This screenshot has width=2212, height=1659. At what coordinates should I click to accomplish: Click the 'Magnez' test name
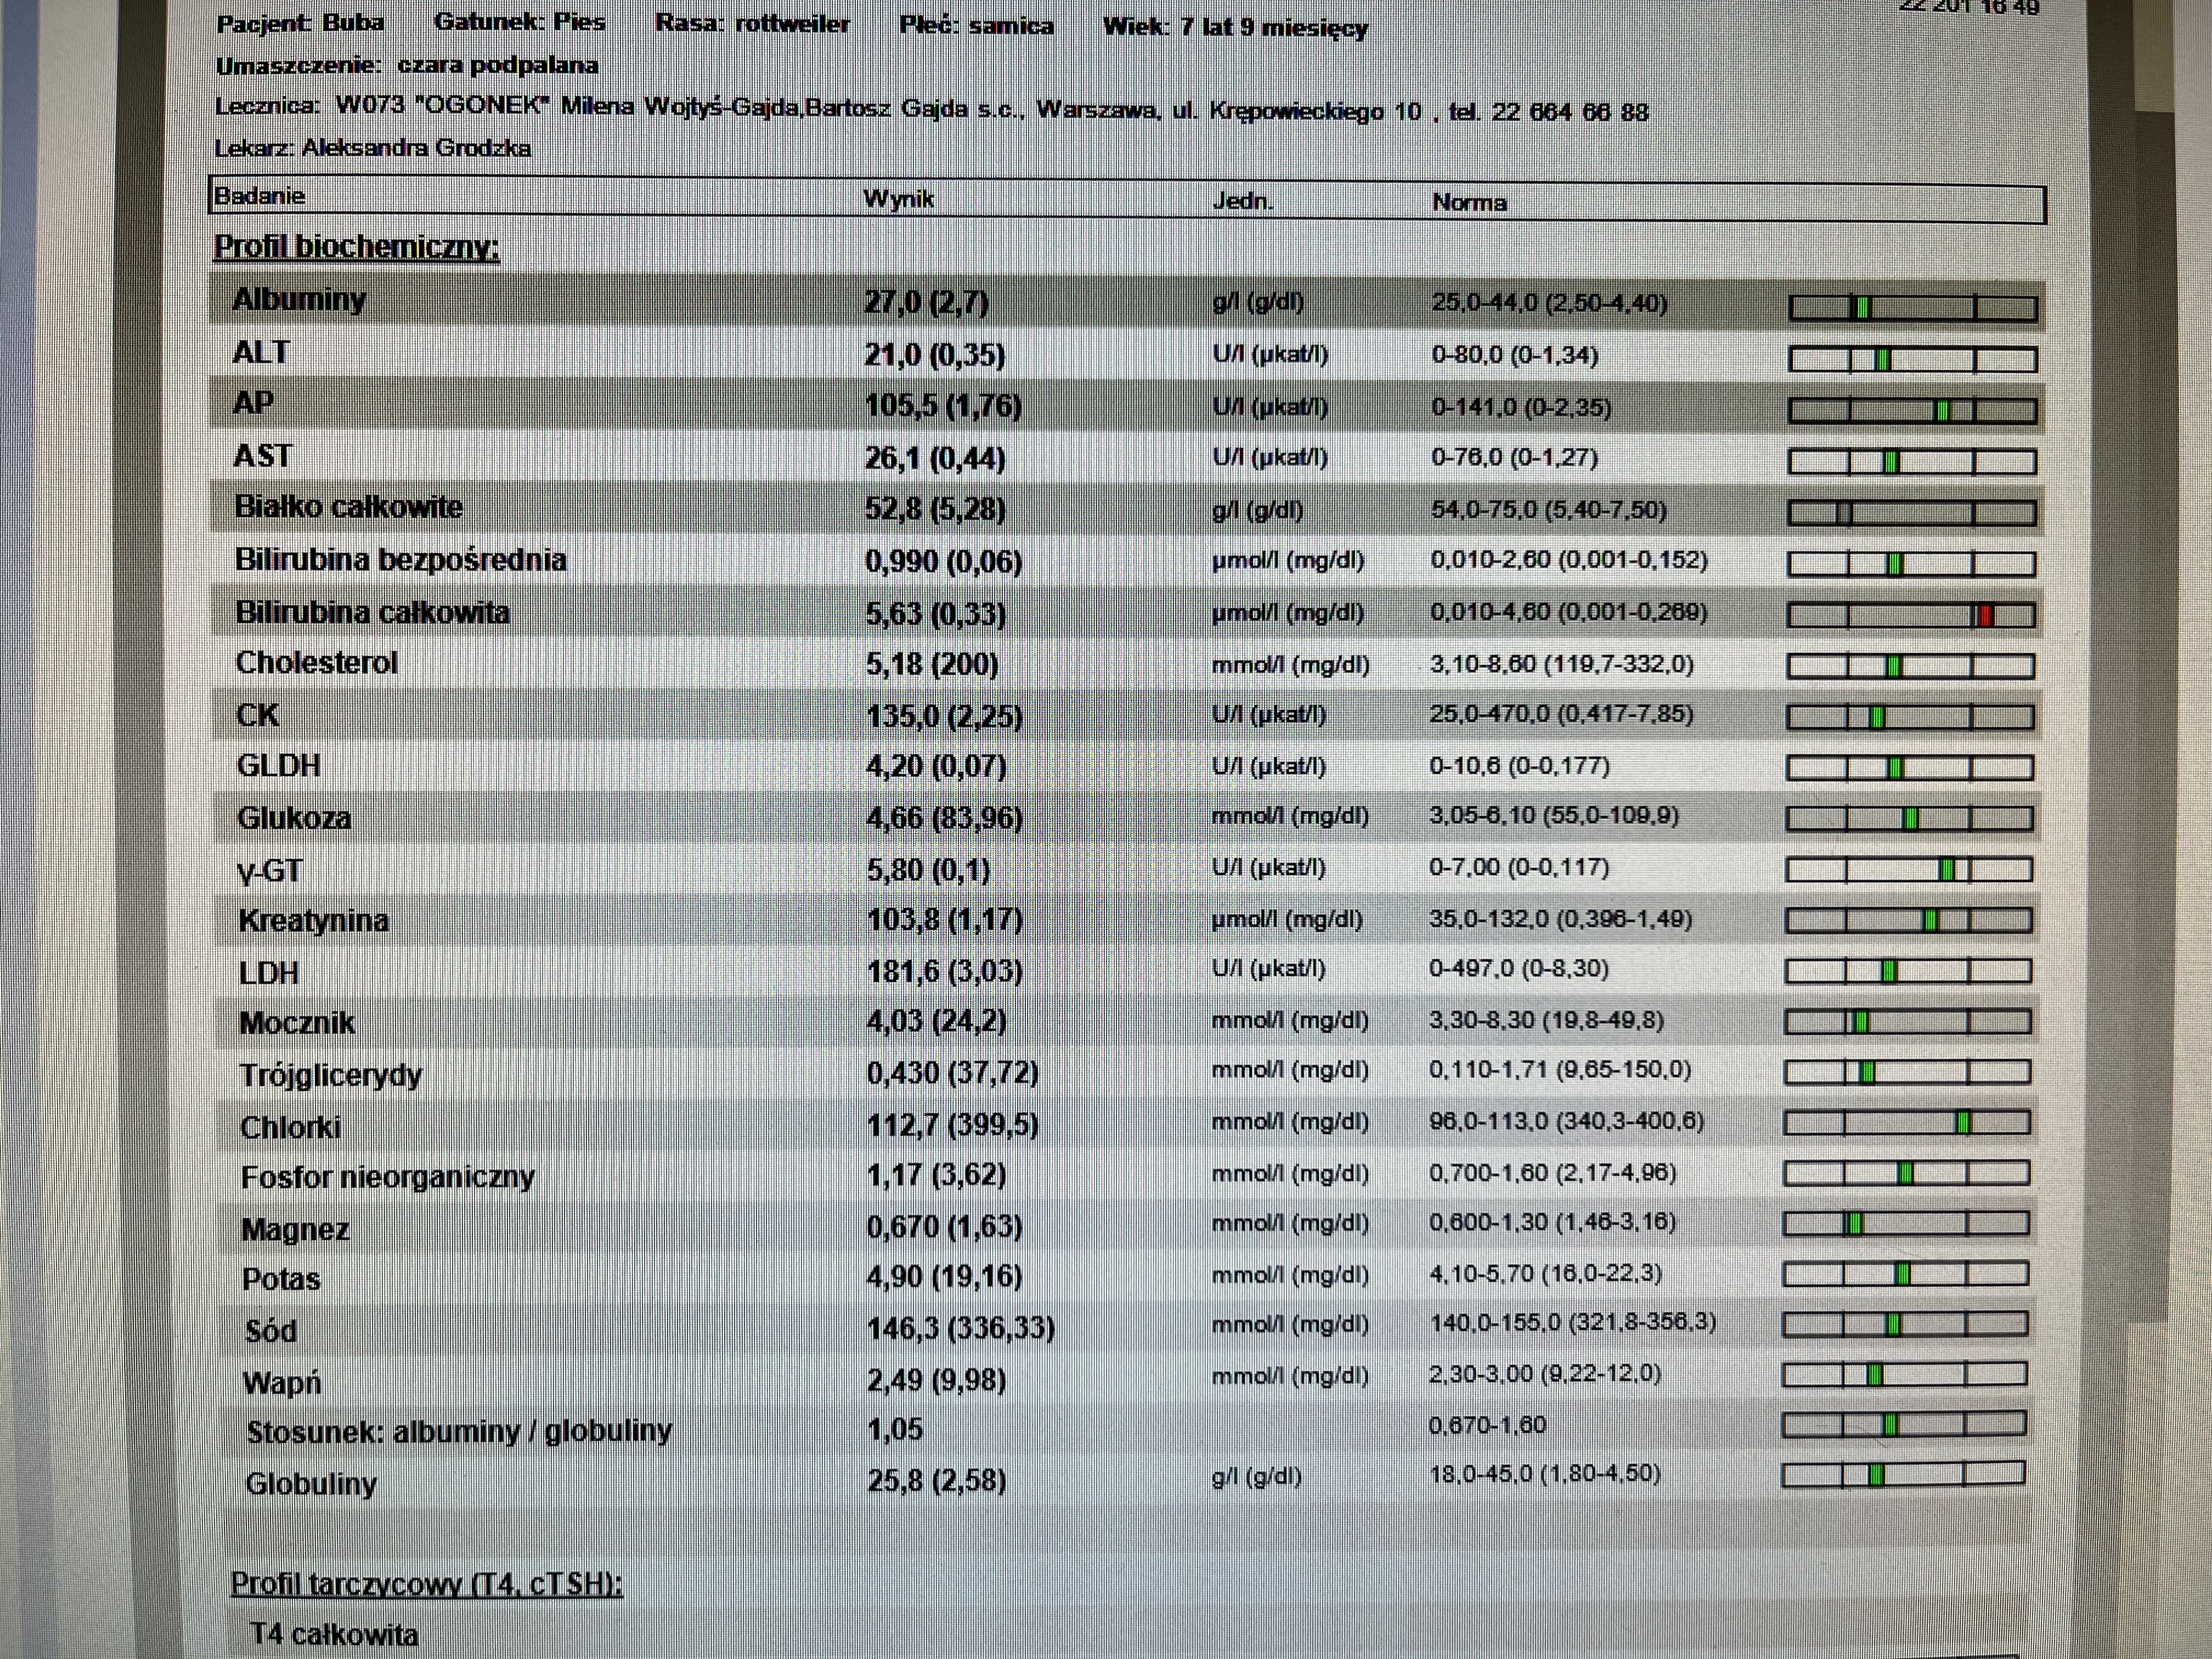tap(295, 1229)
